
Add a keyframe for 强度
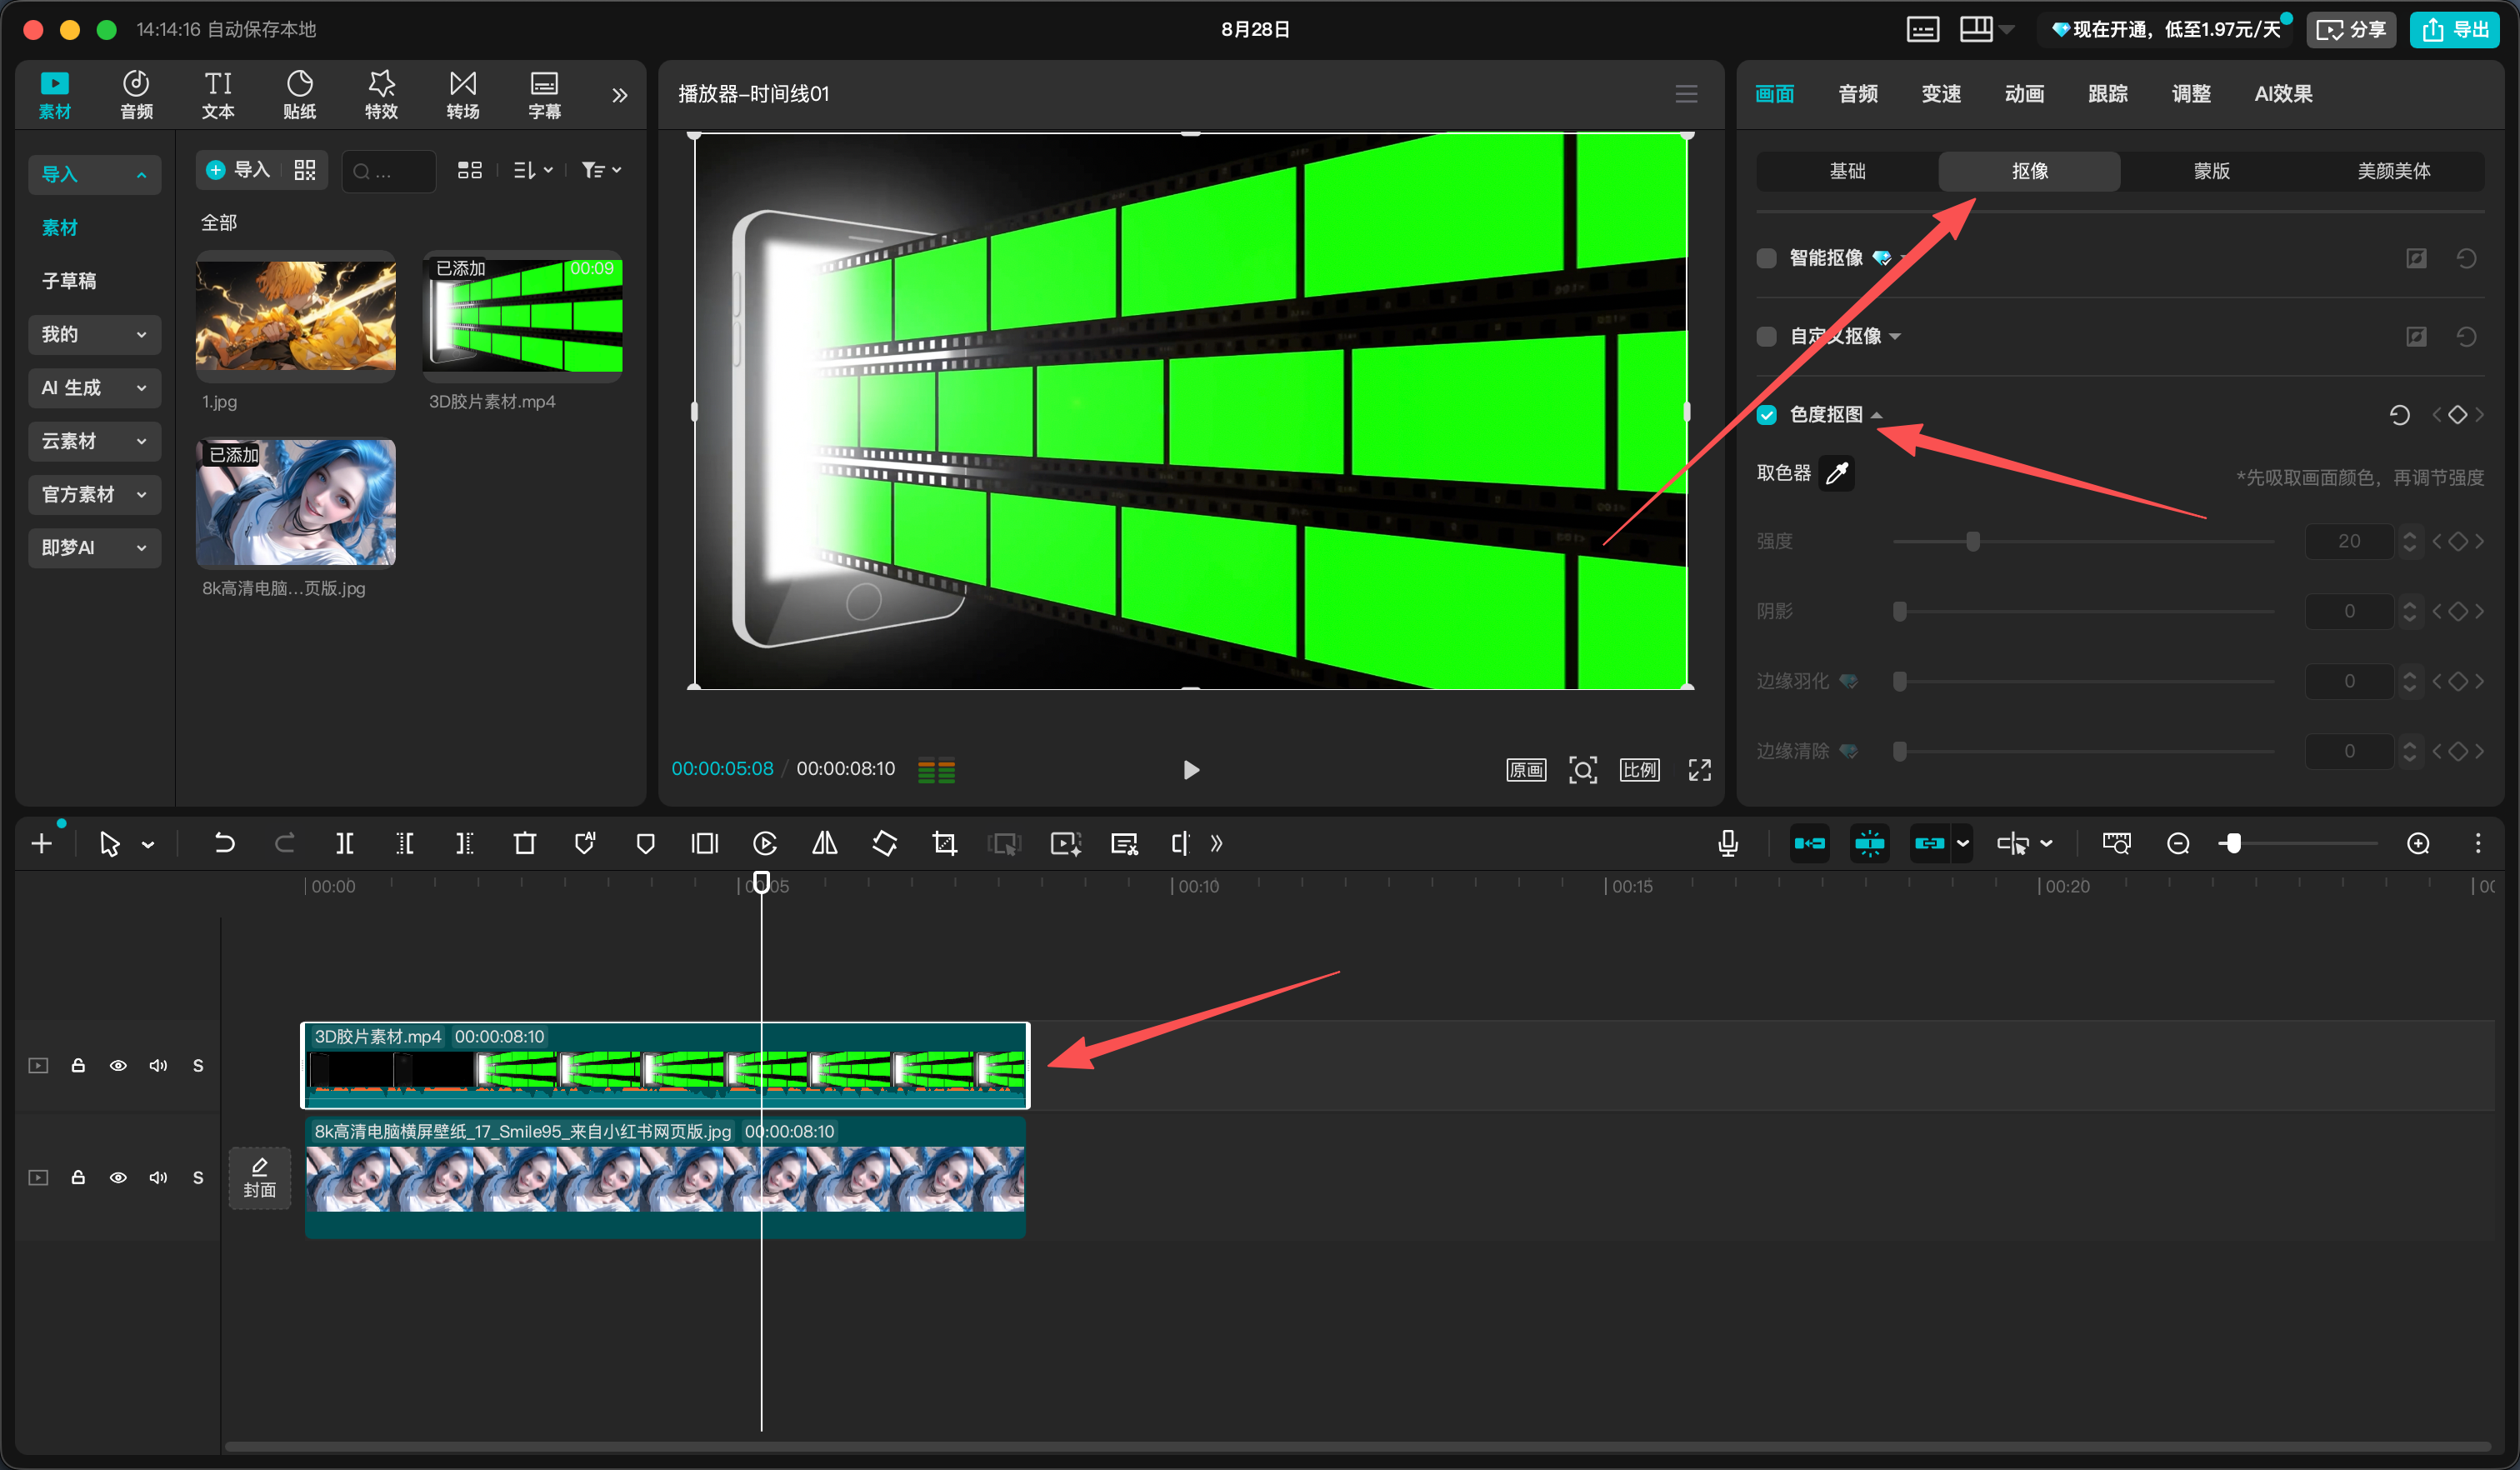point(2458,541)
